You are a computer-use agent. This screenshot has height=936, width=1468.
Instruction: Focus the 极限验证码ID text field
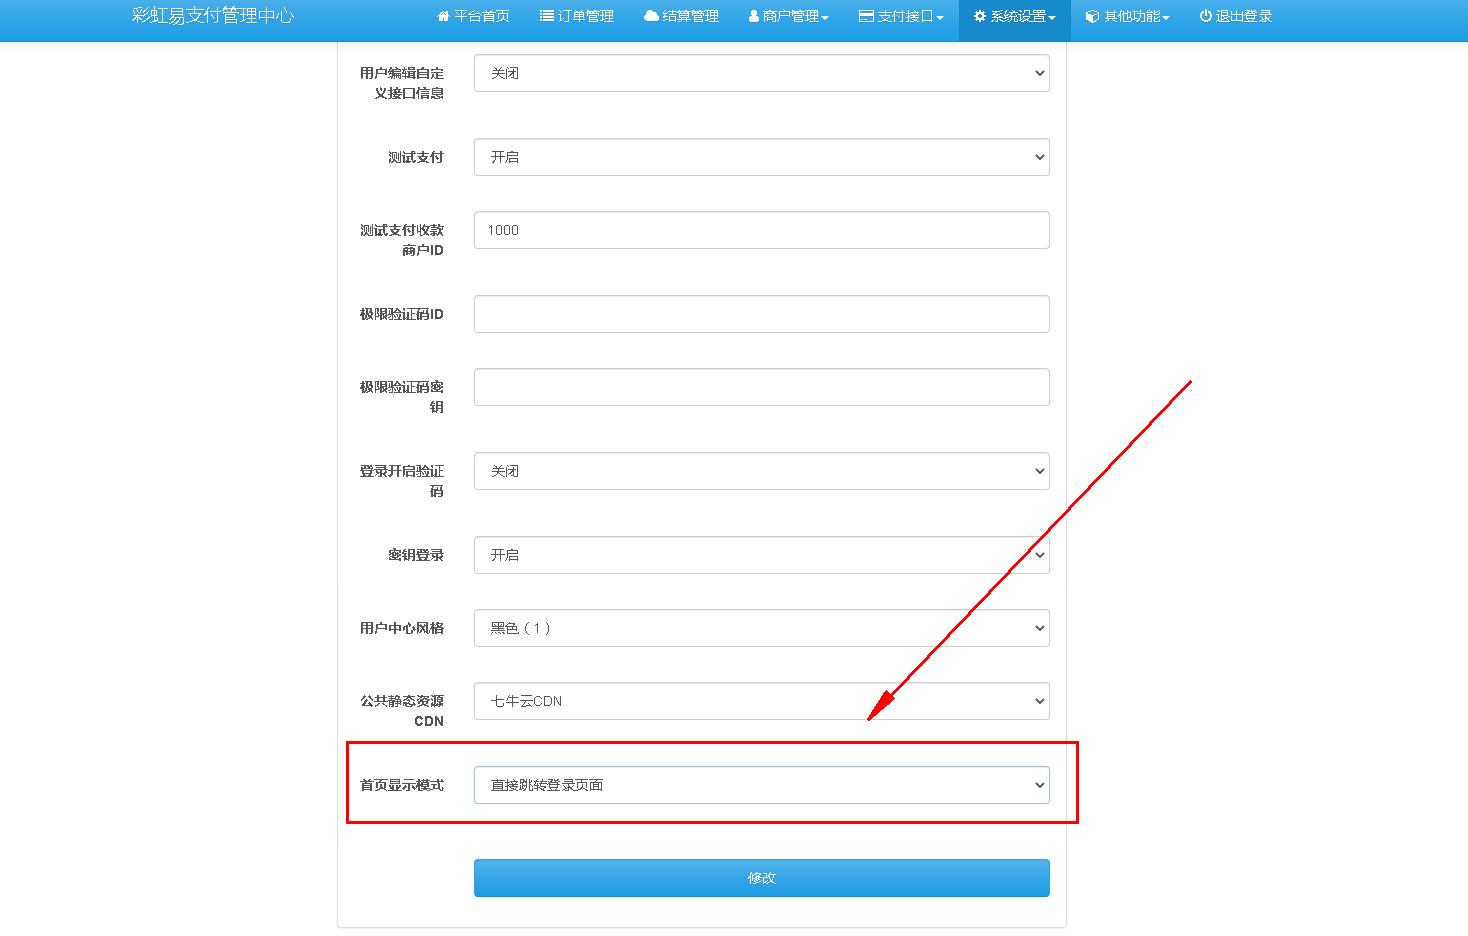click(x=761, y=314)
